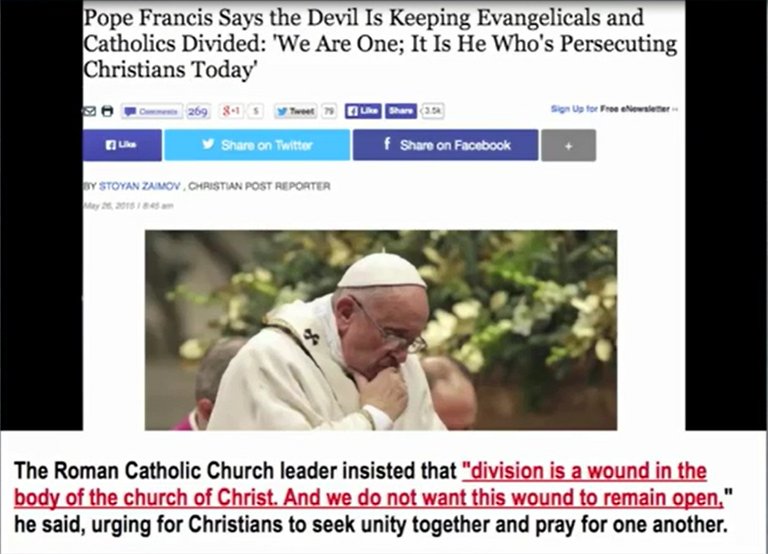Open Sign Up for Free eNewsletter link
The width and height of the screenshot is (768, 554).
pyautogui.click(x=614, y=109)
